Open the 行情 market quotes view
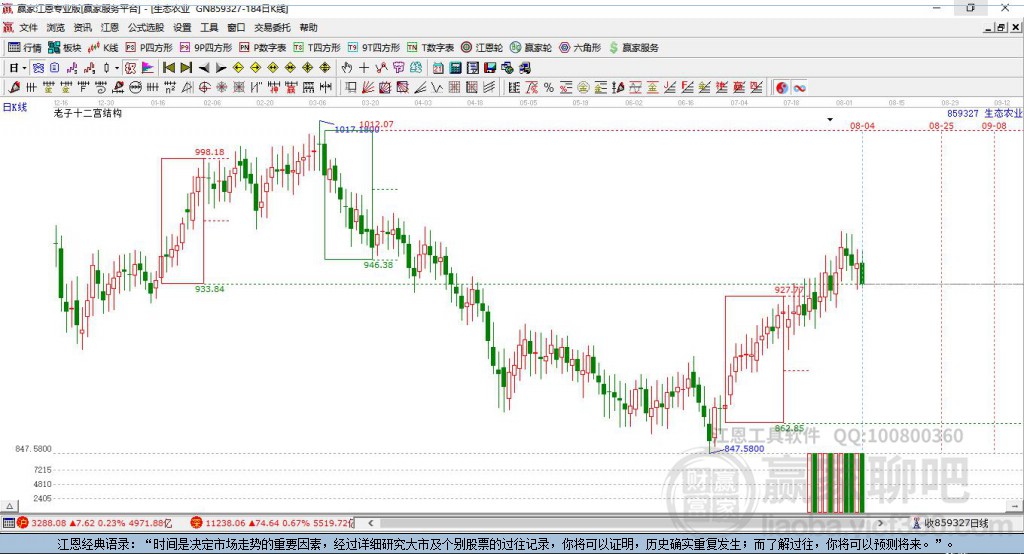 [24, 48]
